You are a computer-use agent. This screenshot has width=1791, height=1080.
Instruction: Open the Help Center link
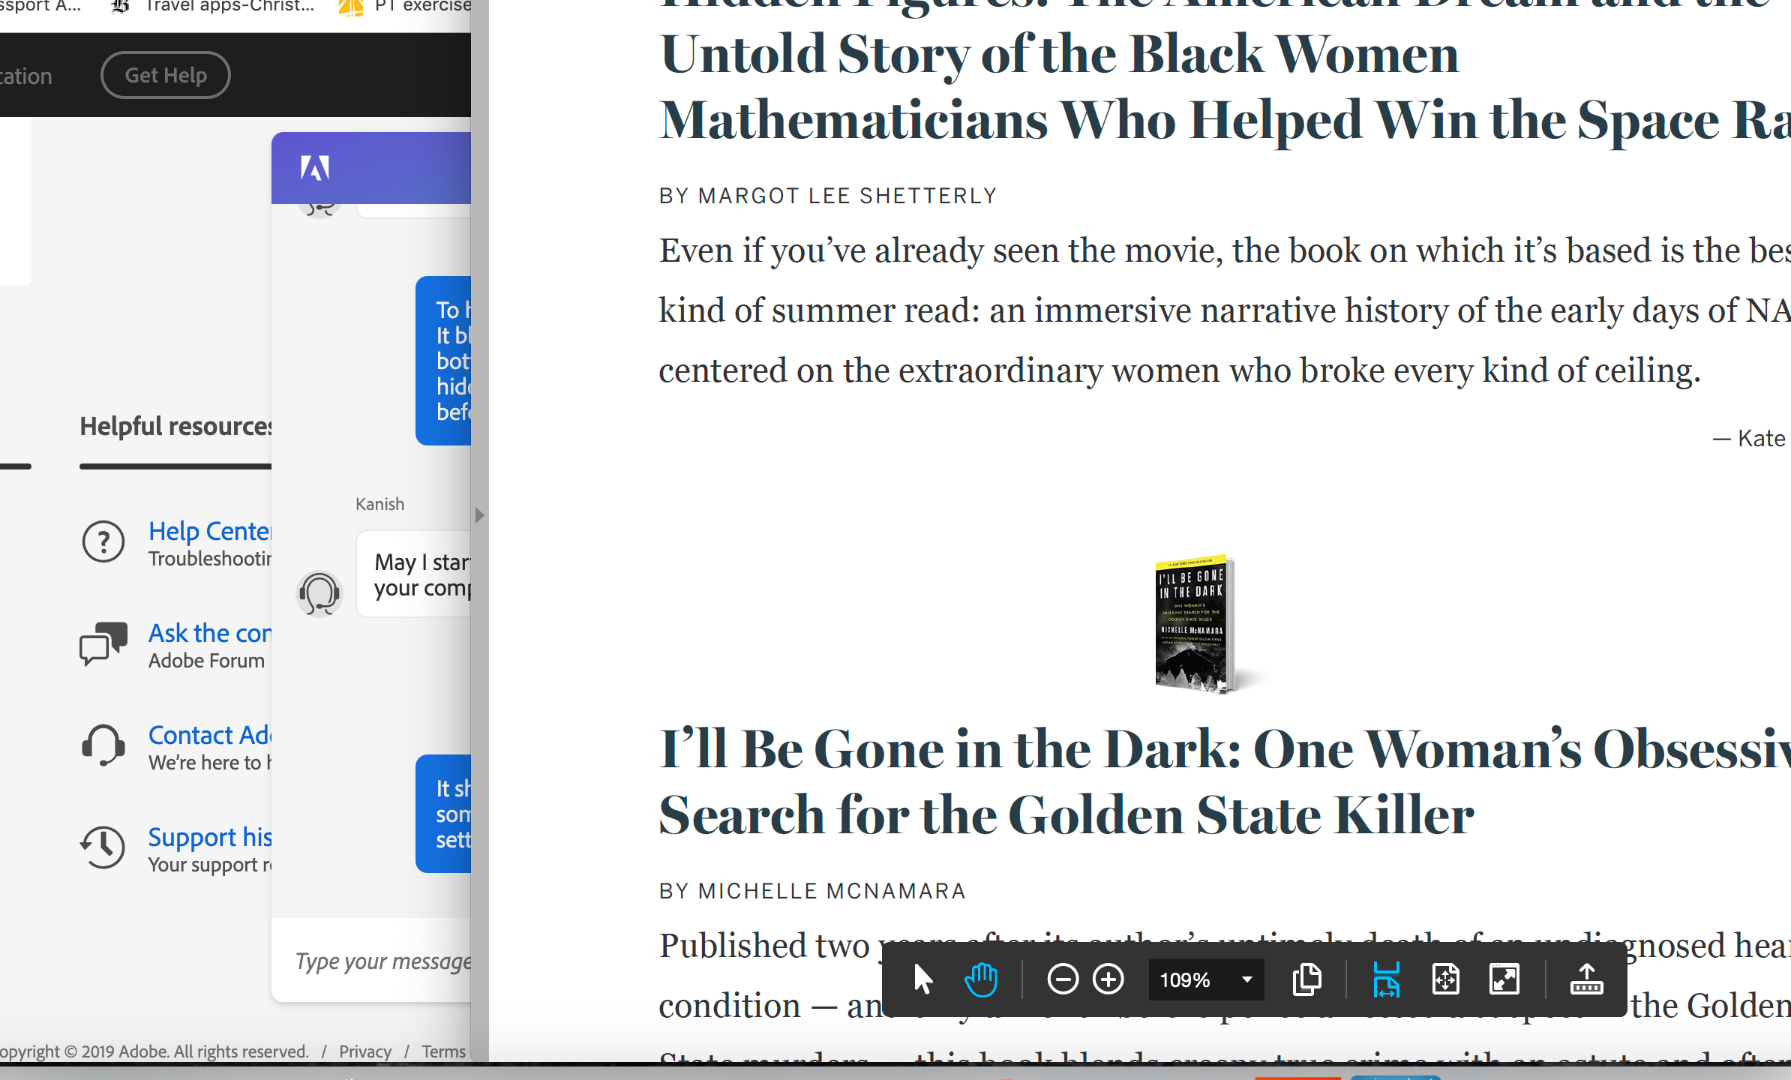point(210,531)
